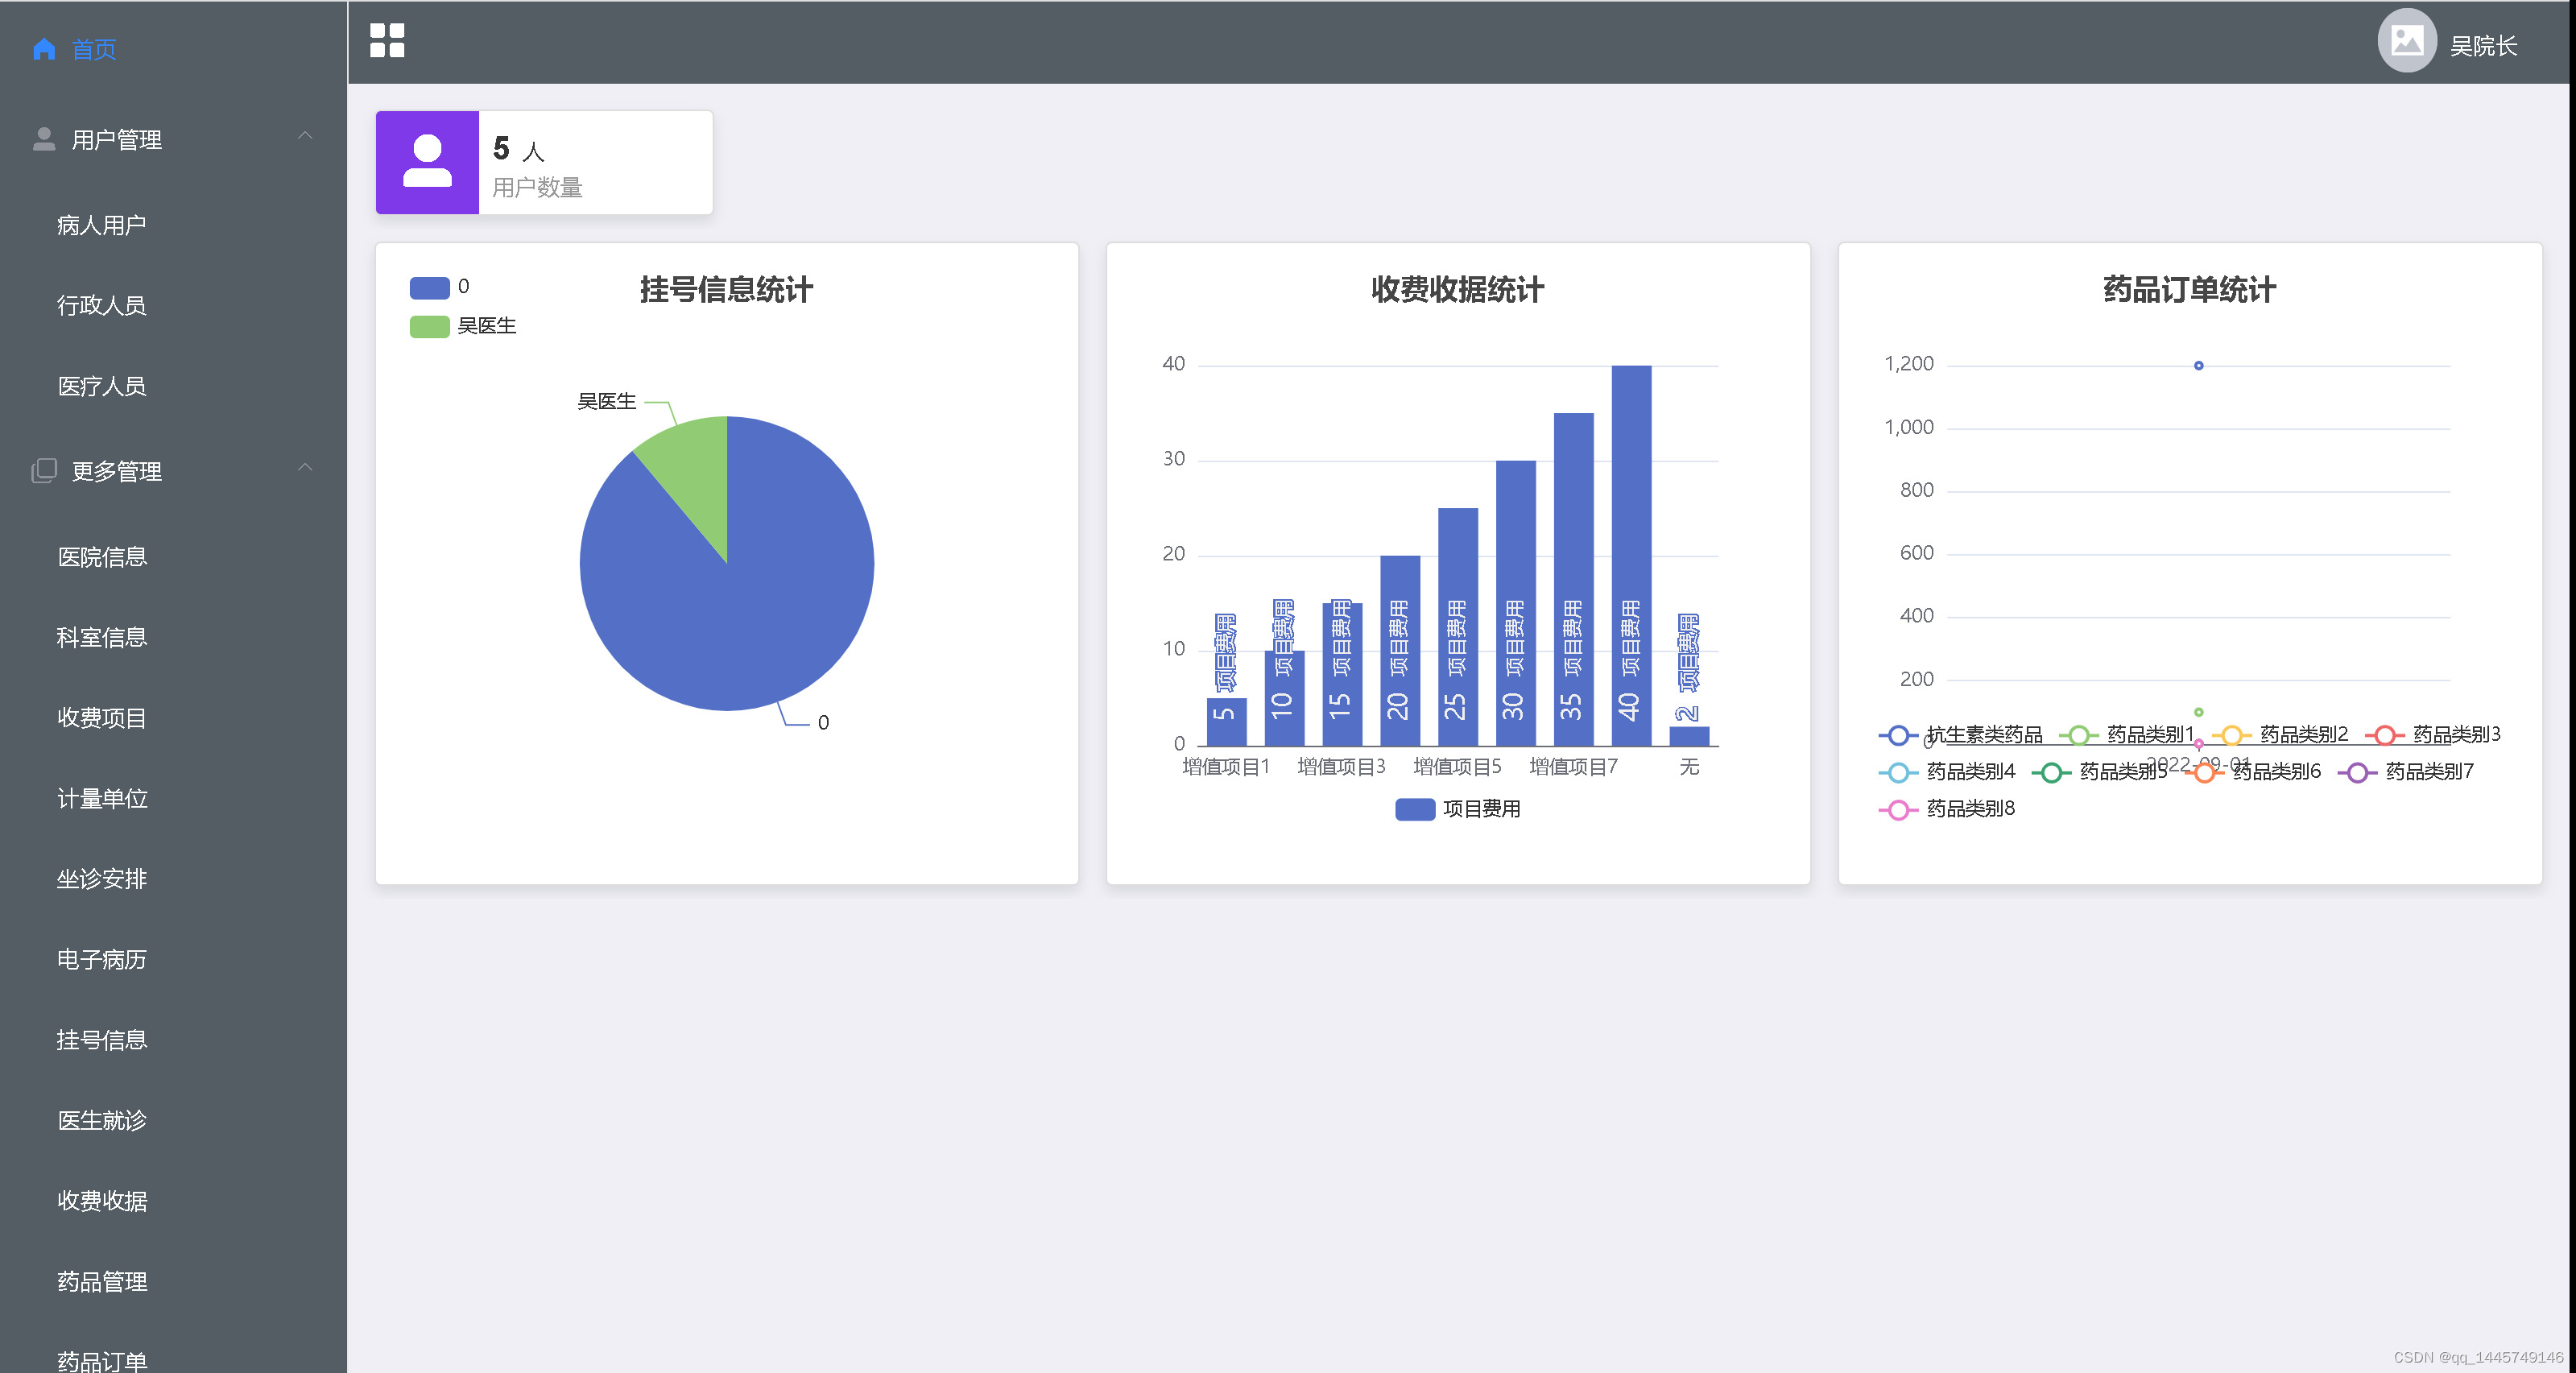Viewport: 2576px width, 1373px height.
Task: Navigate to 首页 link
Action: click(x=94, y=49)
